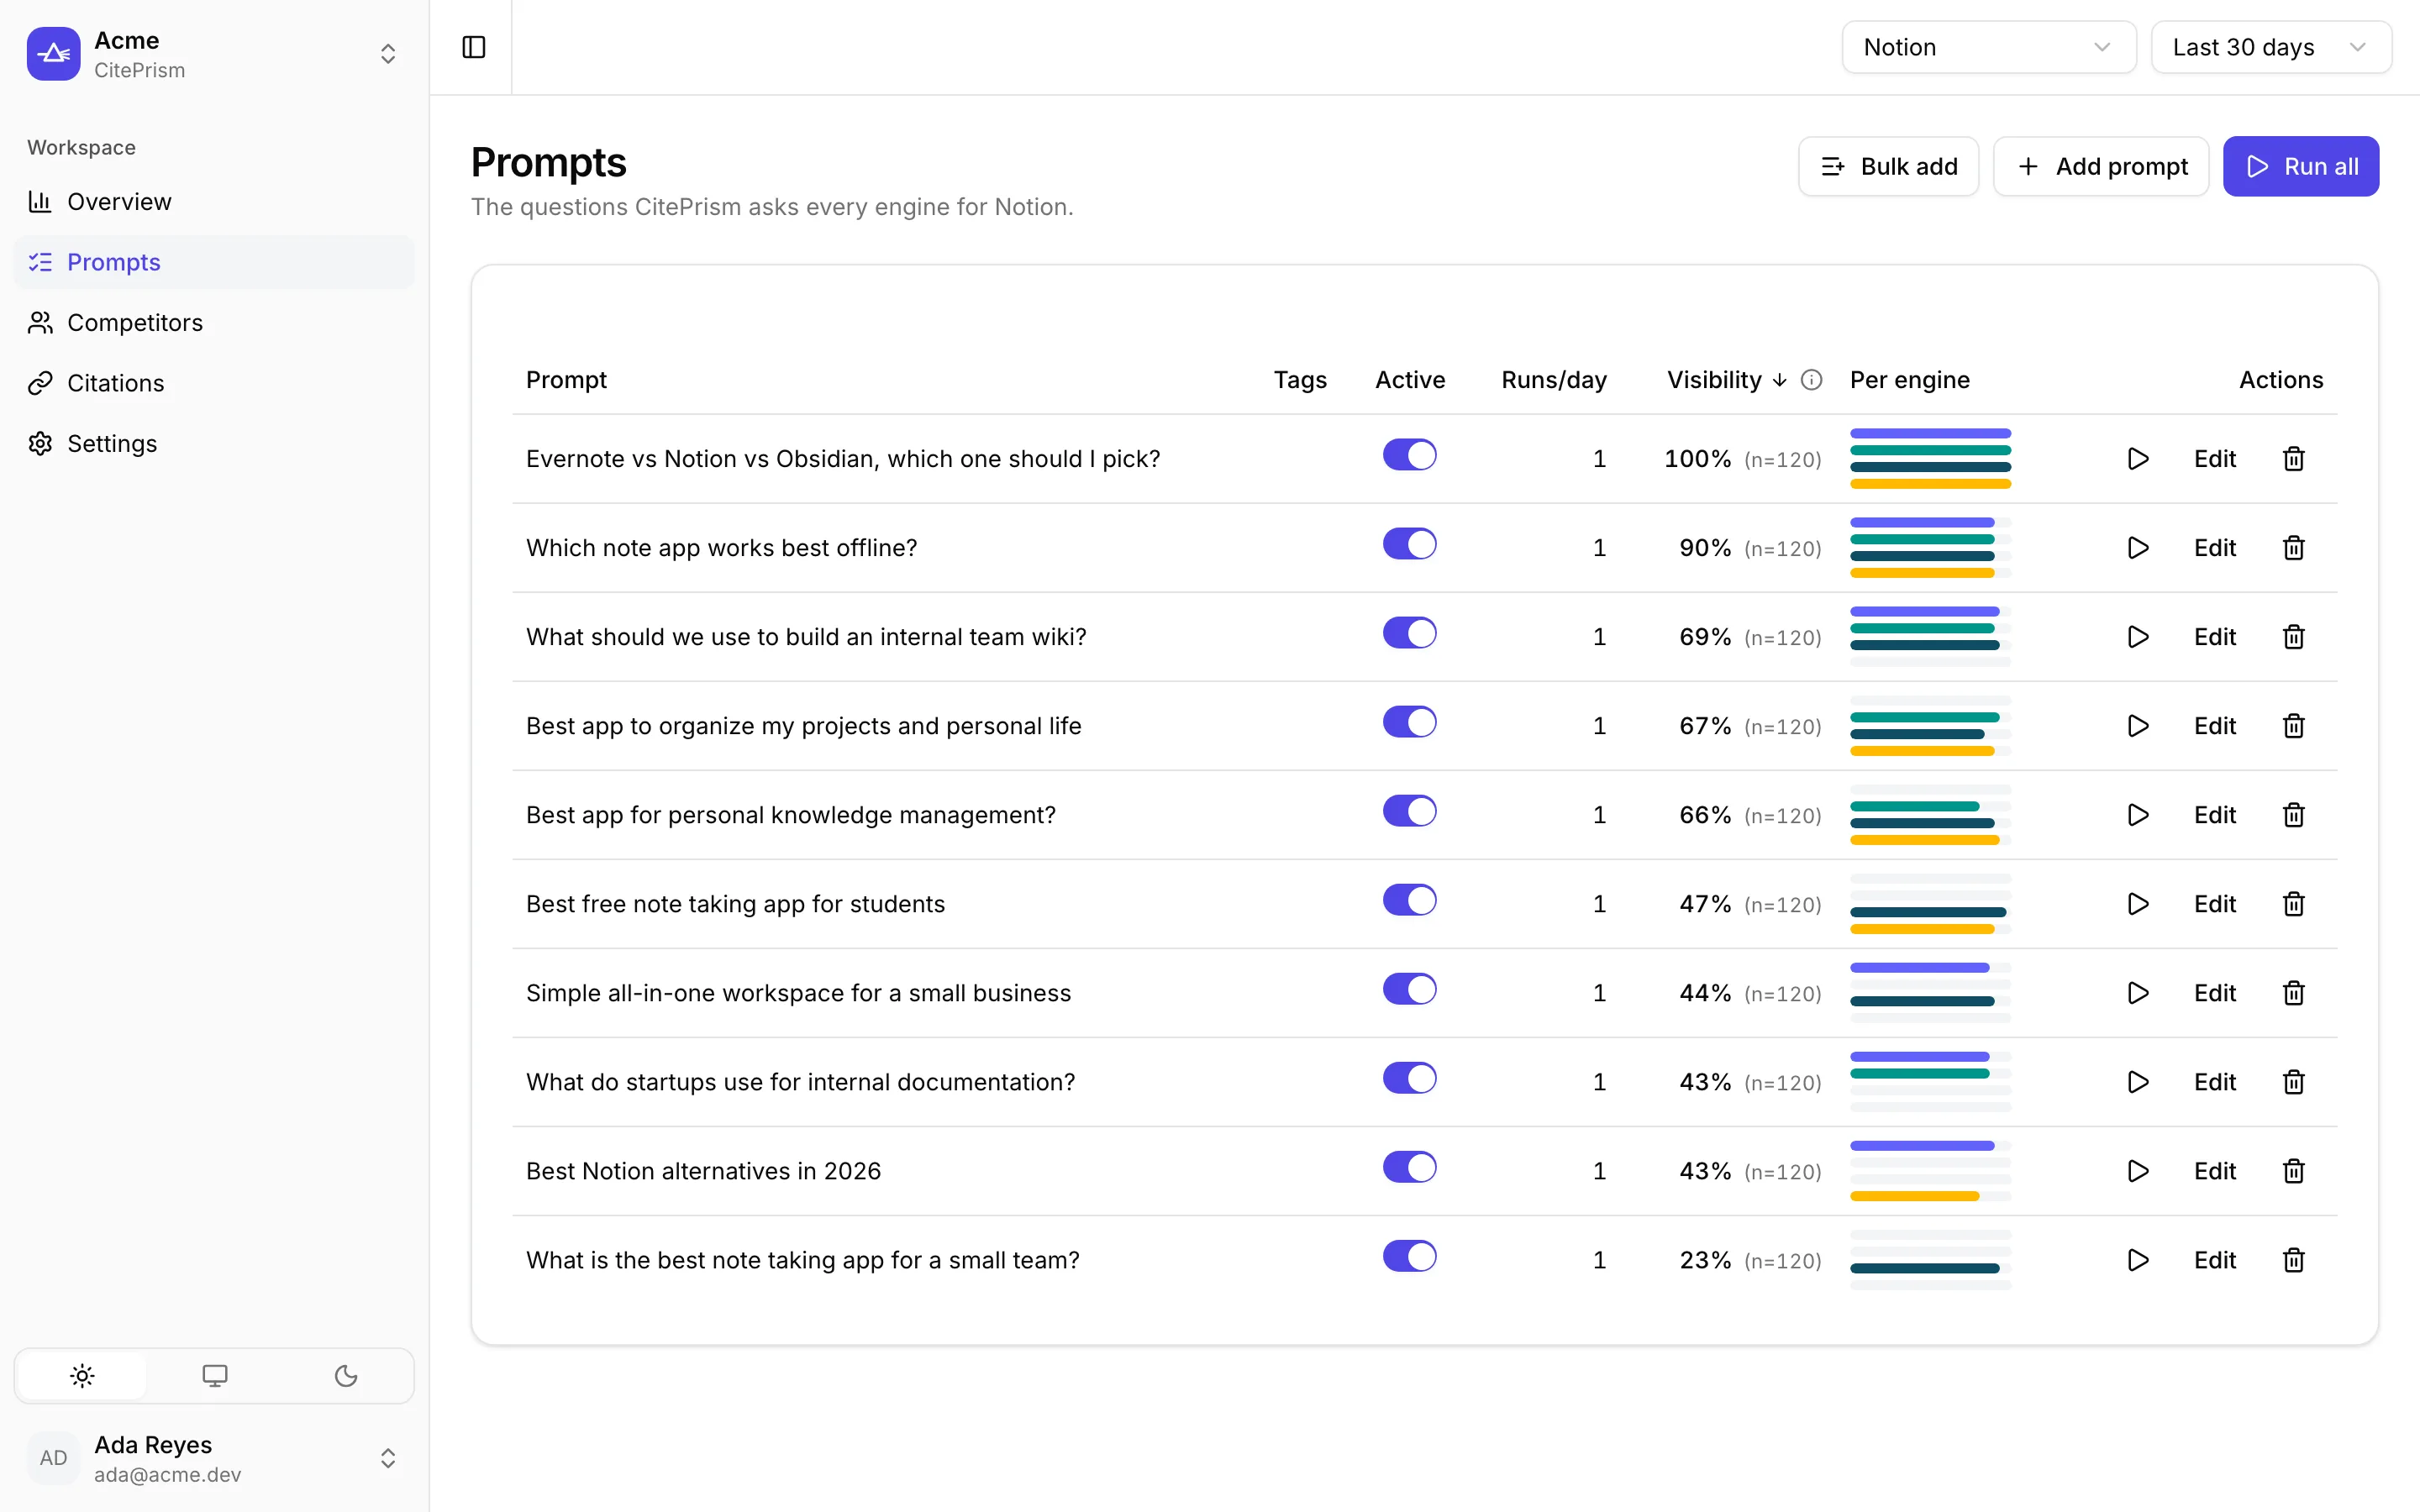Run the 'note taking app for a small team' prompt
2420x1512 pixels.
2137,1260
